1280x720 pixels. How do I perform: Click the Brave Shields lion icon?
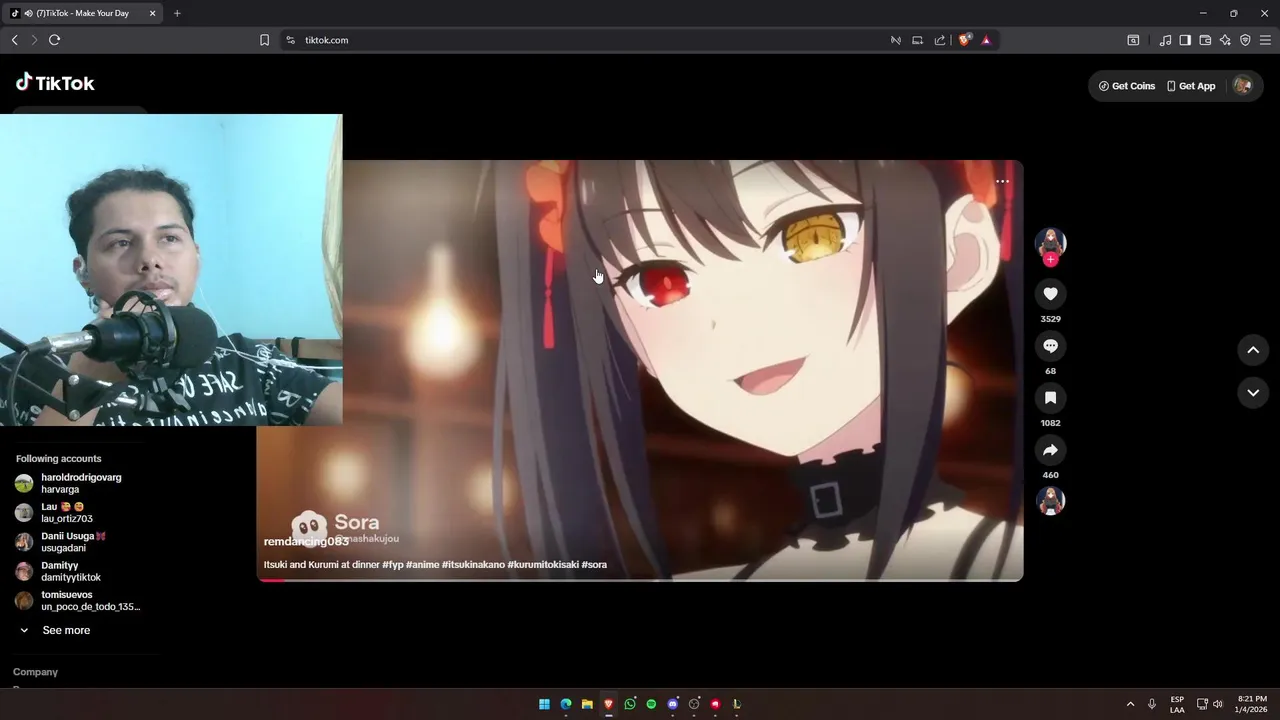pos(964,40)
